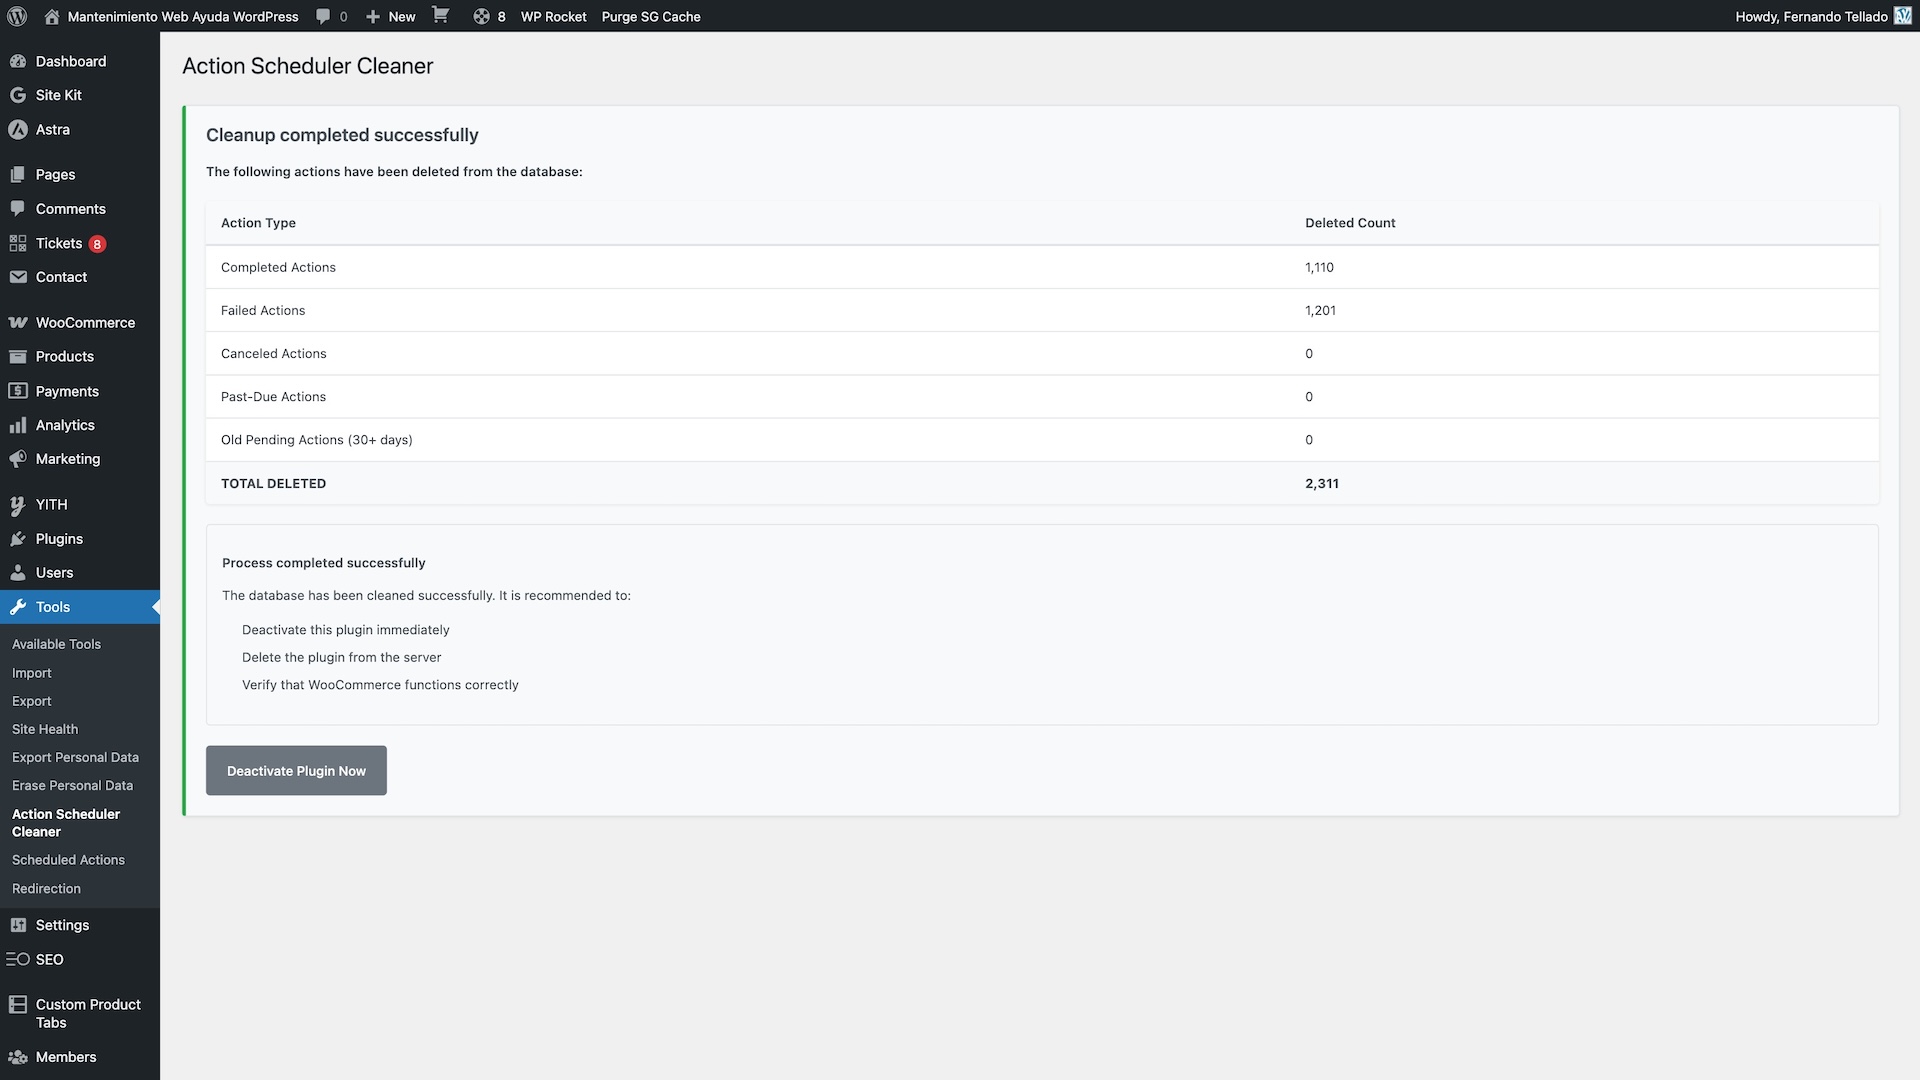Select the Site Kit Google icon
The width and height of the screenshot is (1920, 1080).
click(x=19, y=95)
